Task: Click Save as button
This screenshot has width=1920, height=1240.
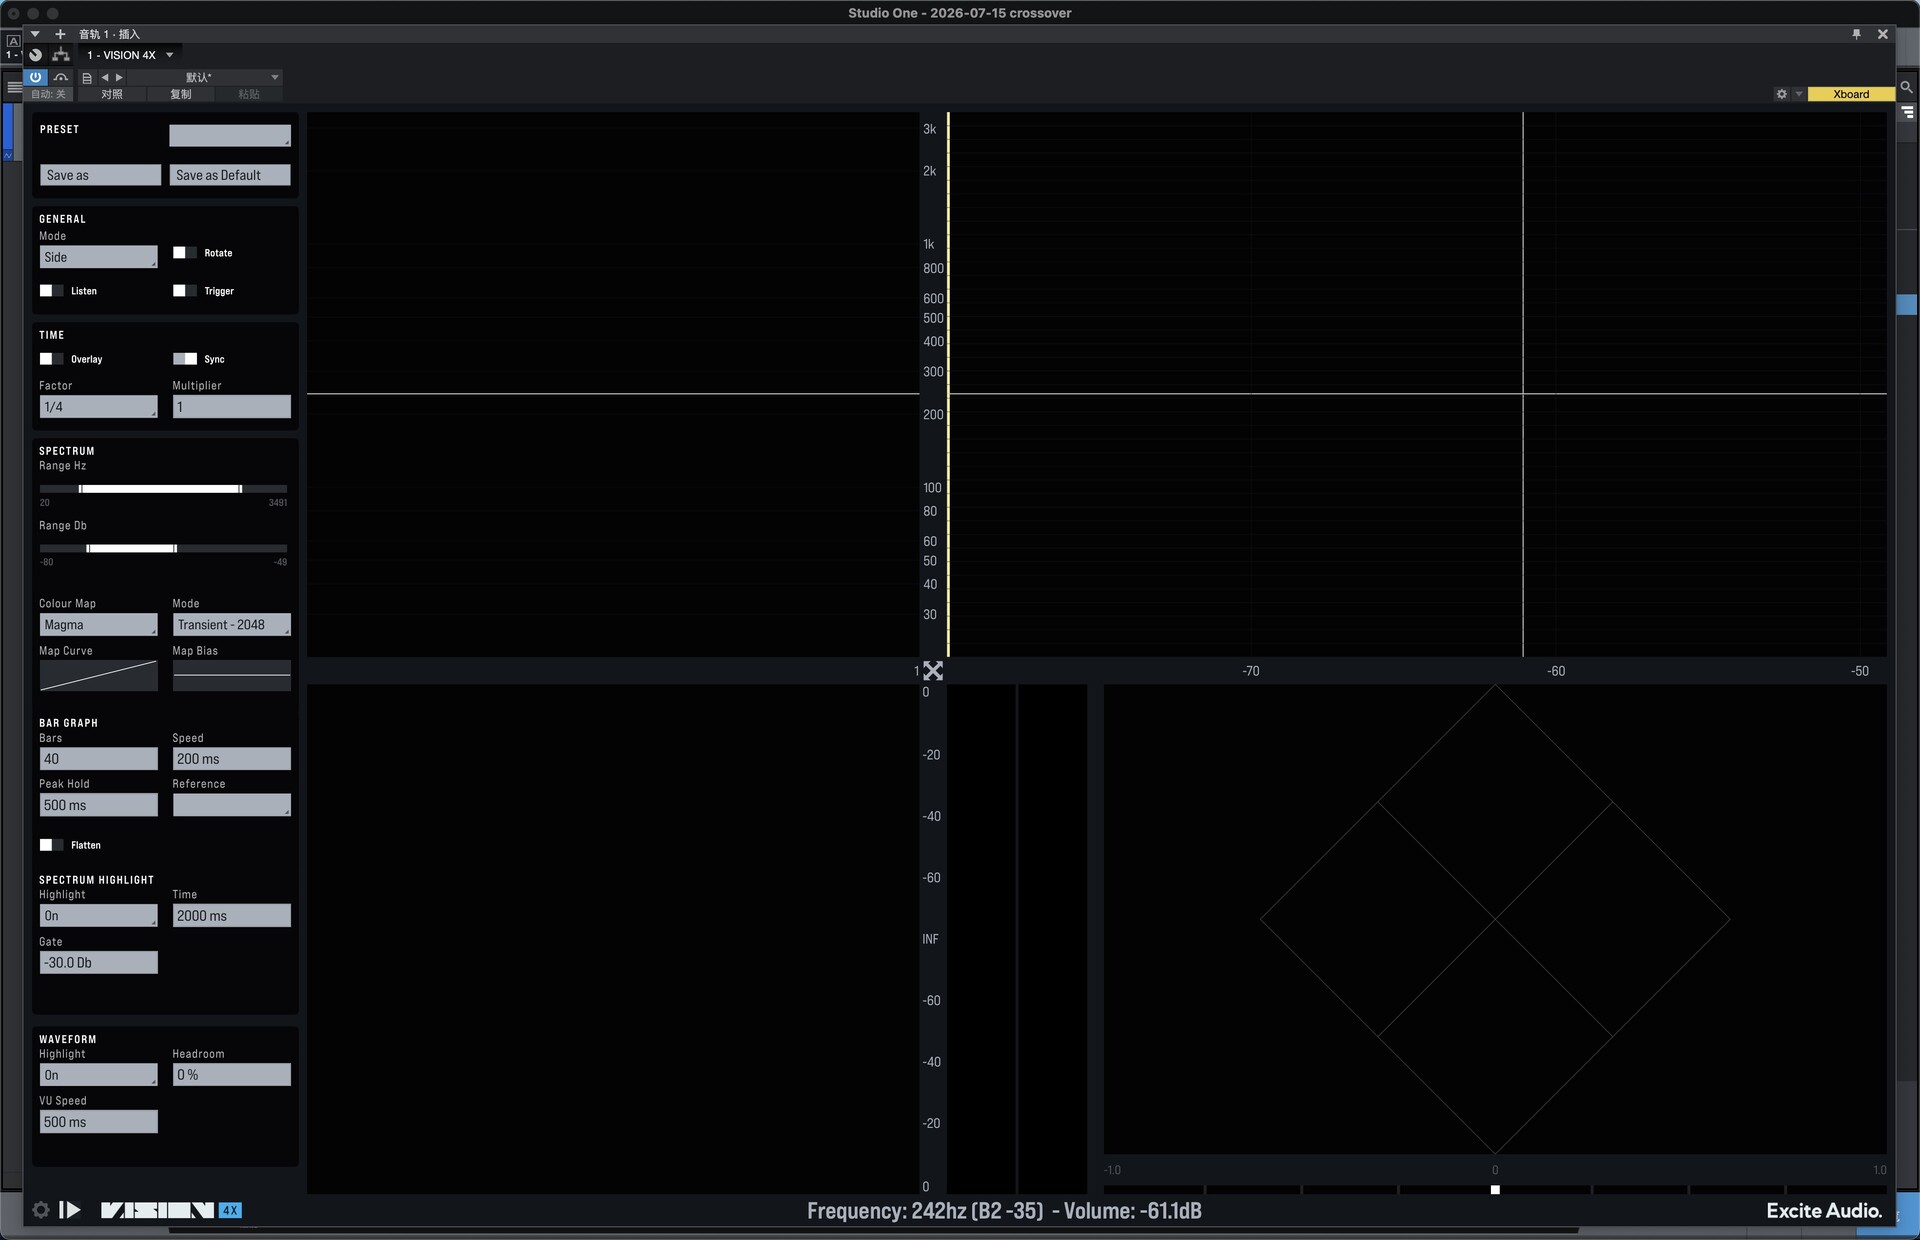Action: point(100,175)
